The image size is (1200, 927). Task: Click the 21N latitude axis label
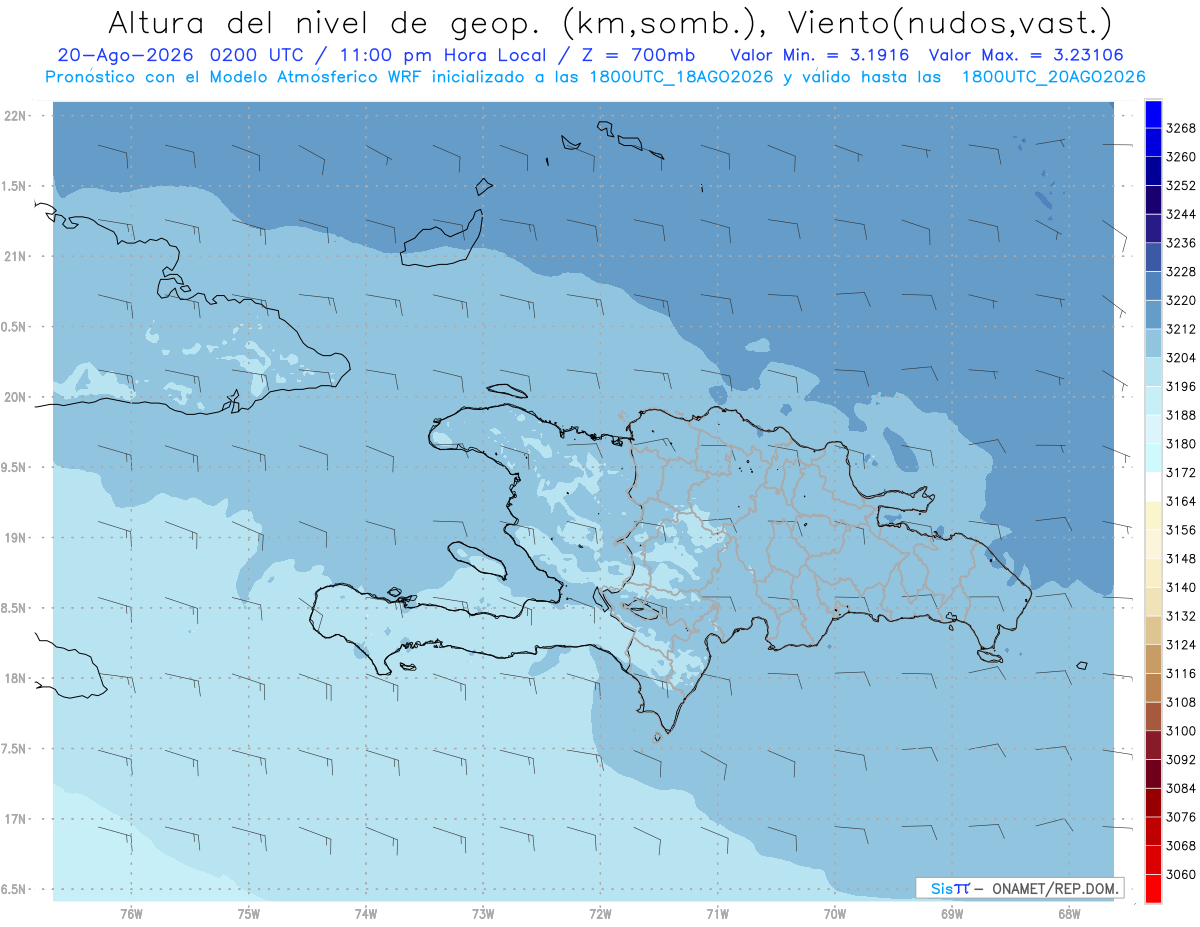(x=15, y=256)
